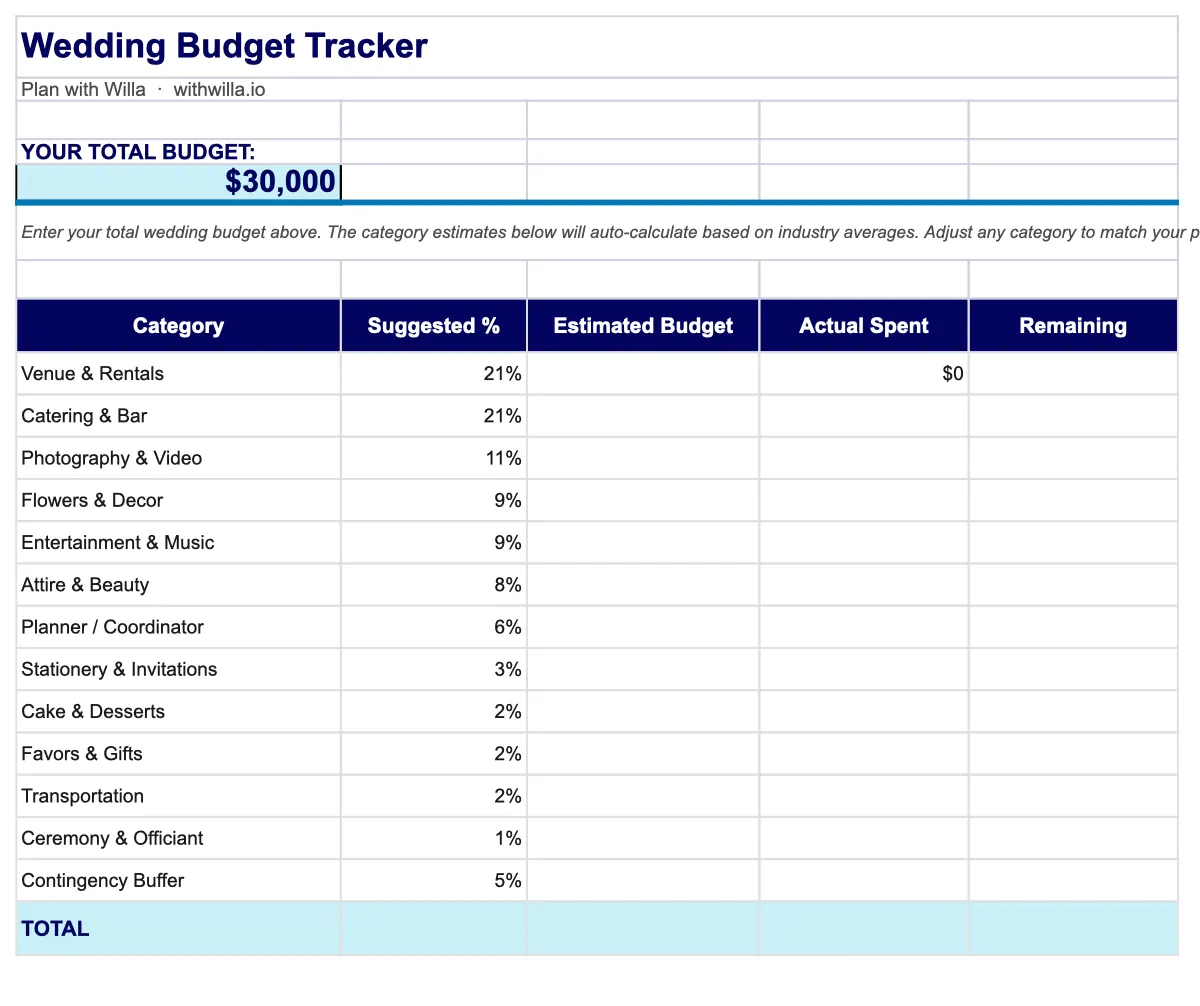The width and height of the screenshot is (1200, 1006).
Task: Select the TOTAL row label cell
Action: coord(178,929)
